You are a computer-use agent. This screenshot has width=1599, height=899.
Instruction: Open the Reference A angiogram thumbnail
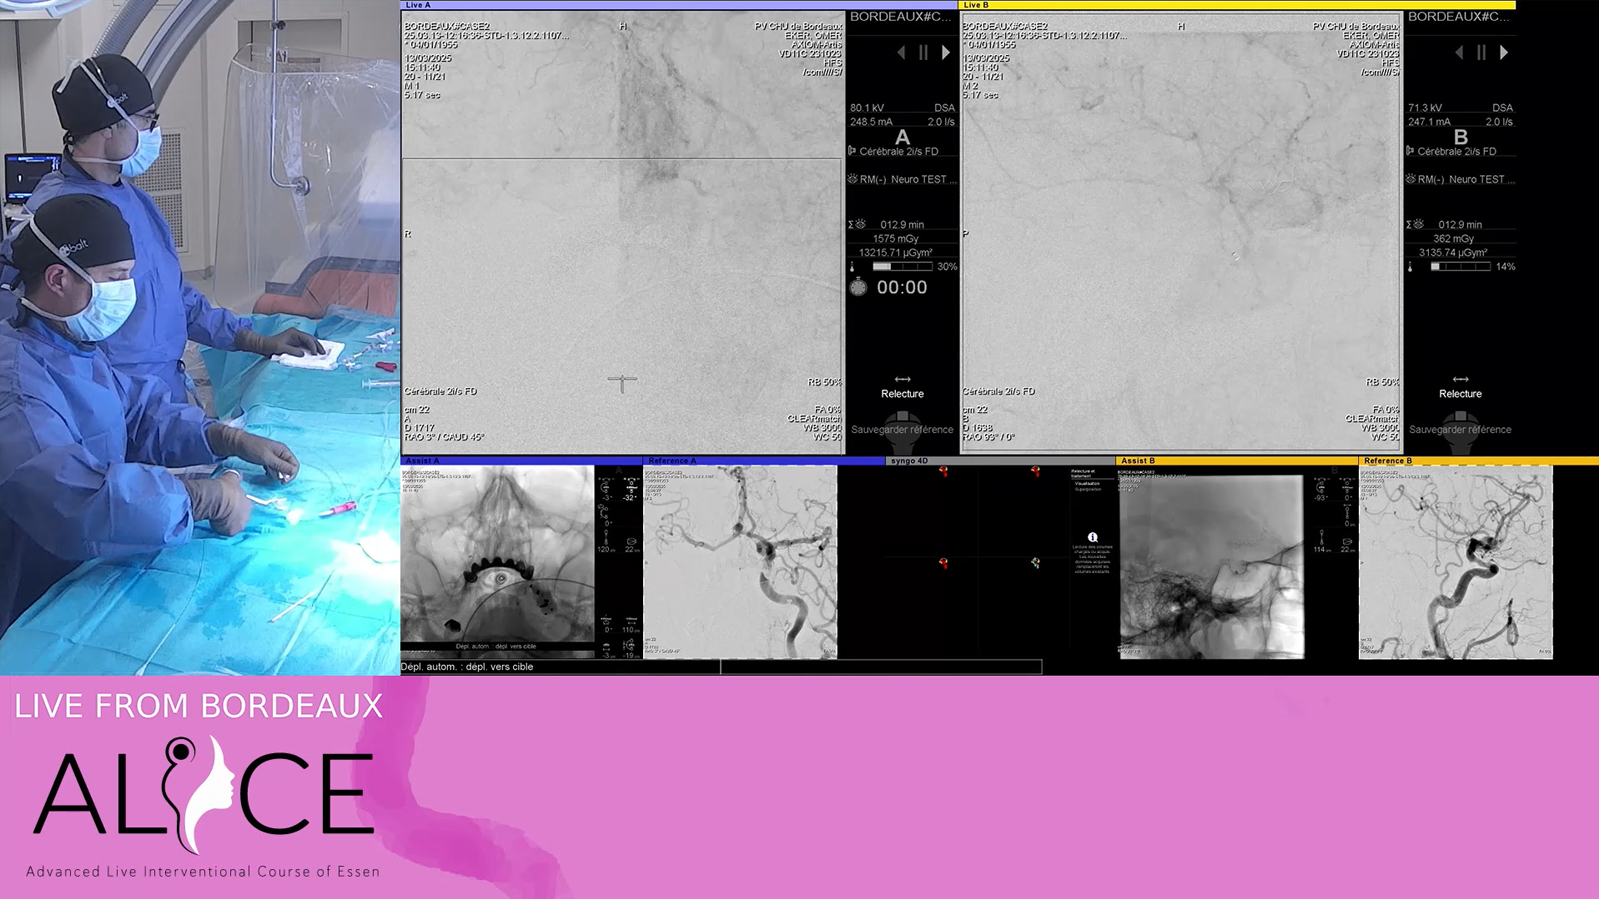click(740, 562)
